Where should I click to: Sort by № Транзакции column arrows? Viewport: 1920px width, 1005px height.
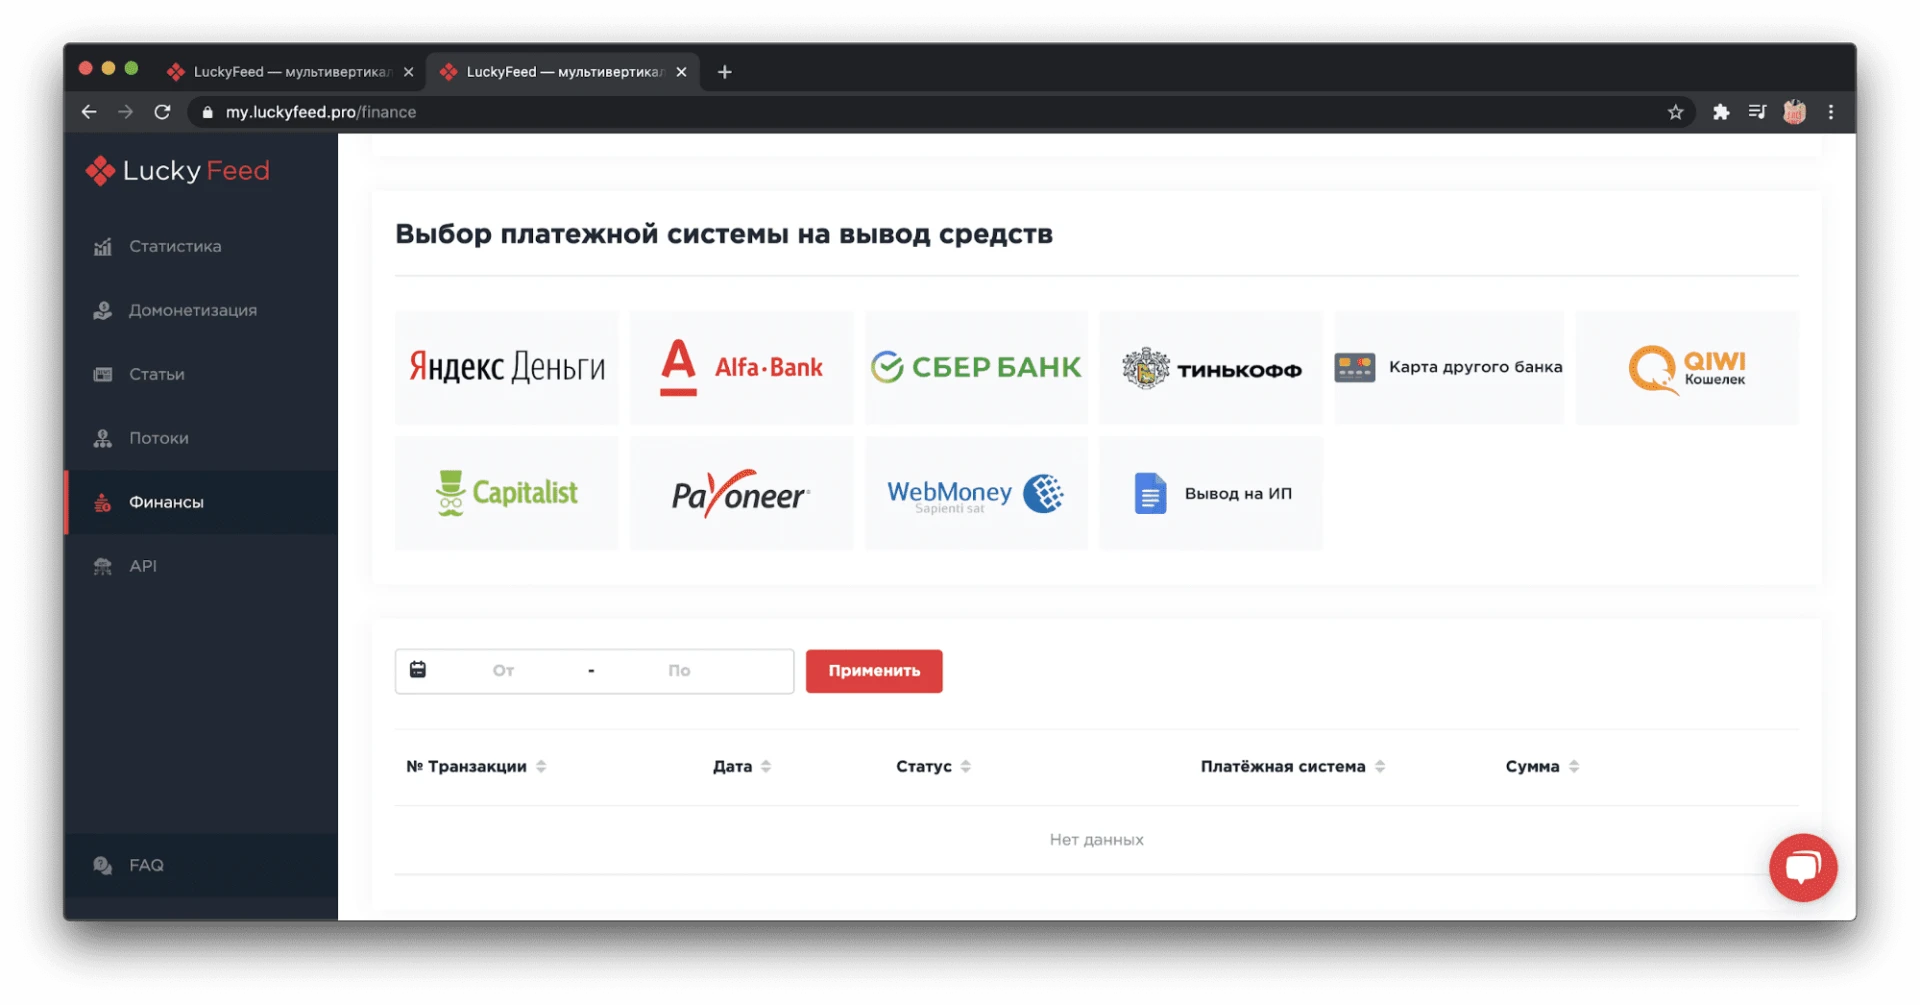click(x=541, y=767)
